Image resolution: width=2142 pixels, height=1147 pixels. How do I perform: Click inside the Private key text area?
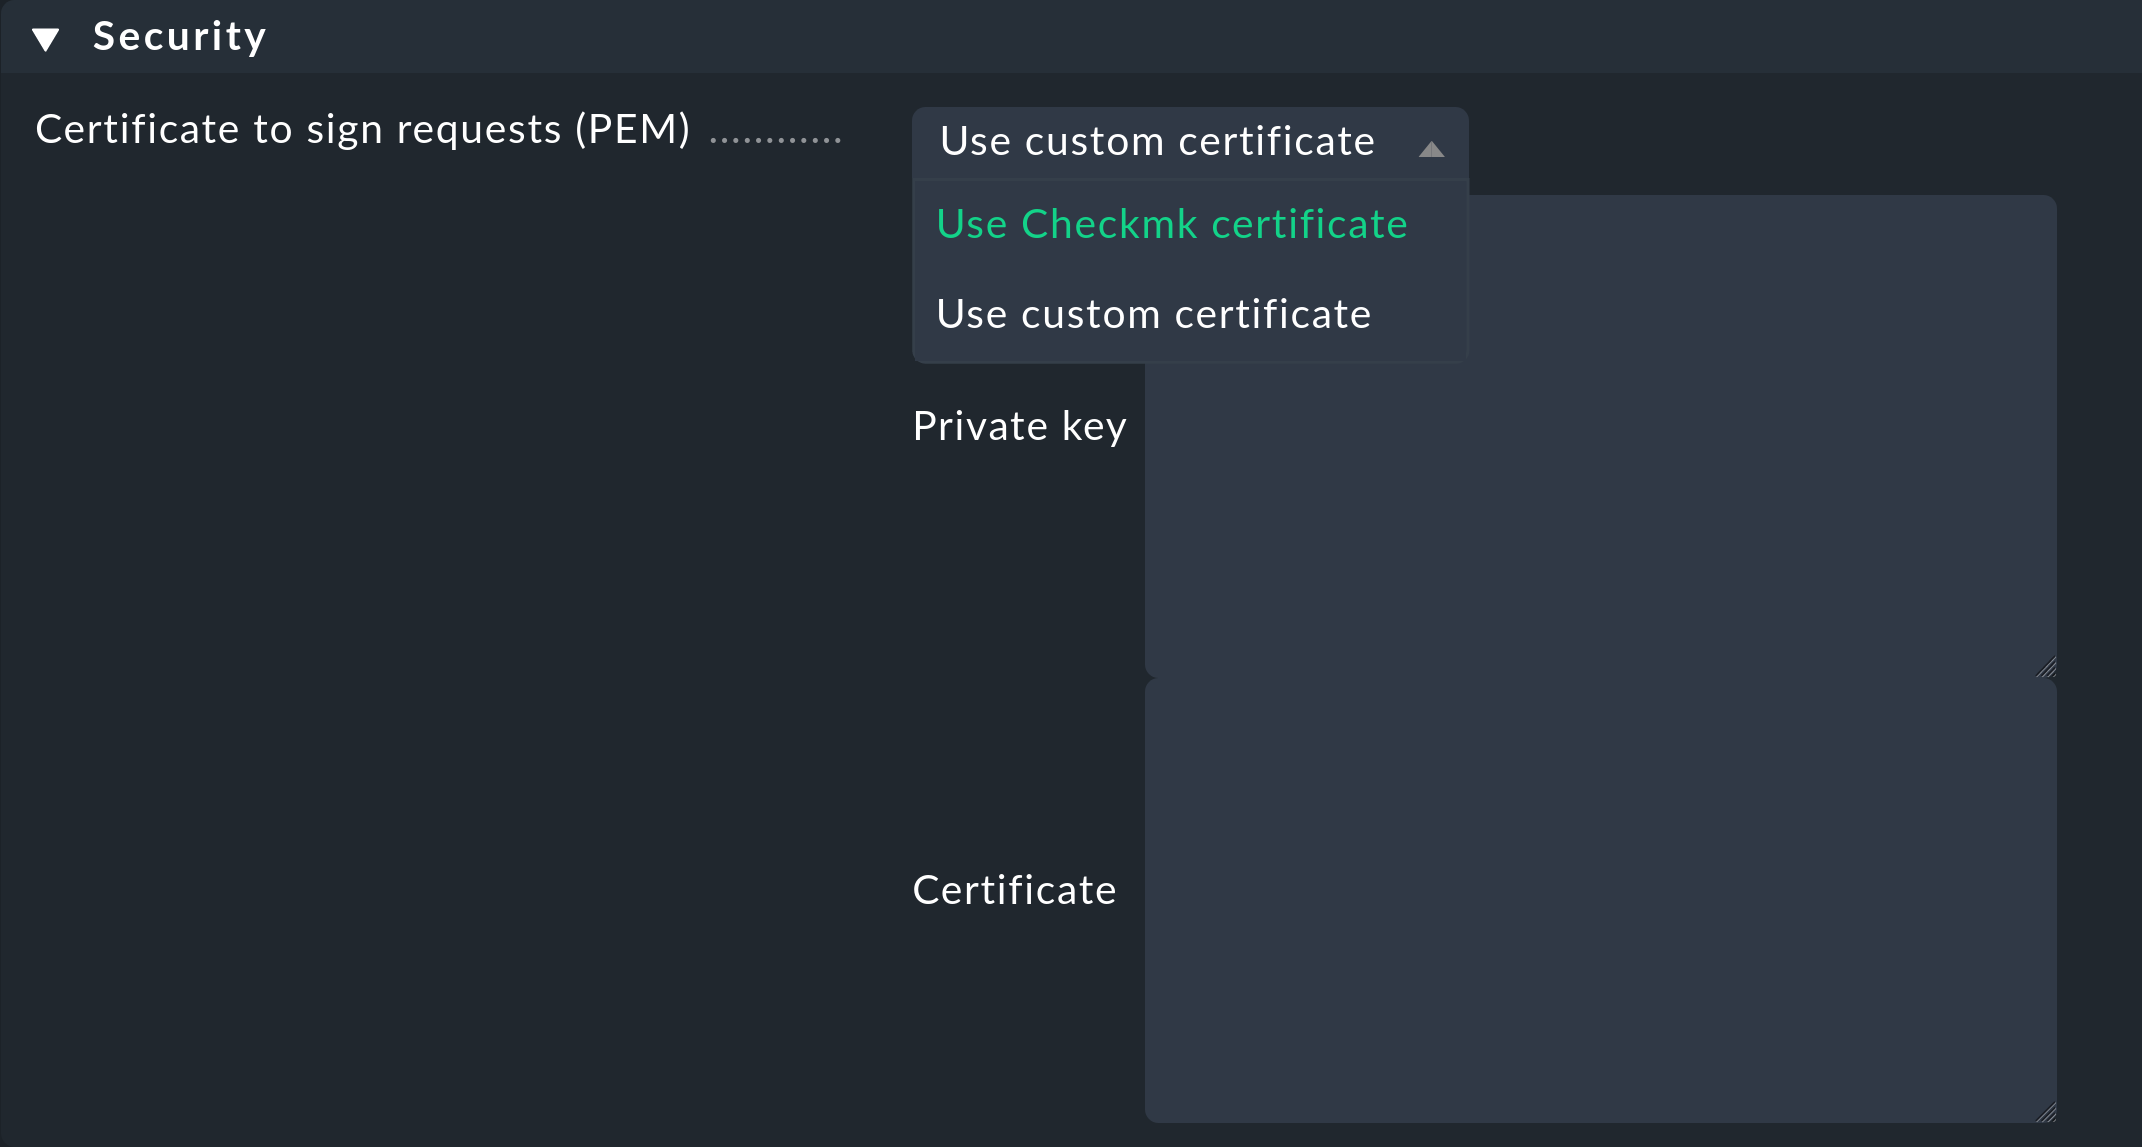pyautogui.click(x=1600, y=430)
